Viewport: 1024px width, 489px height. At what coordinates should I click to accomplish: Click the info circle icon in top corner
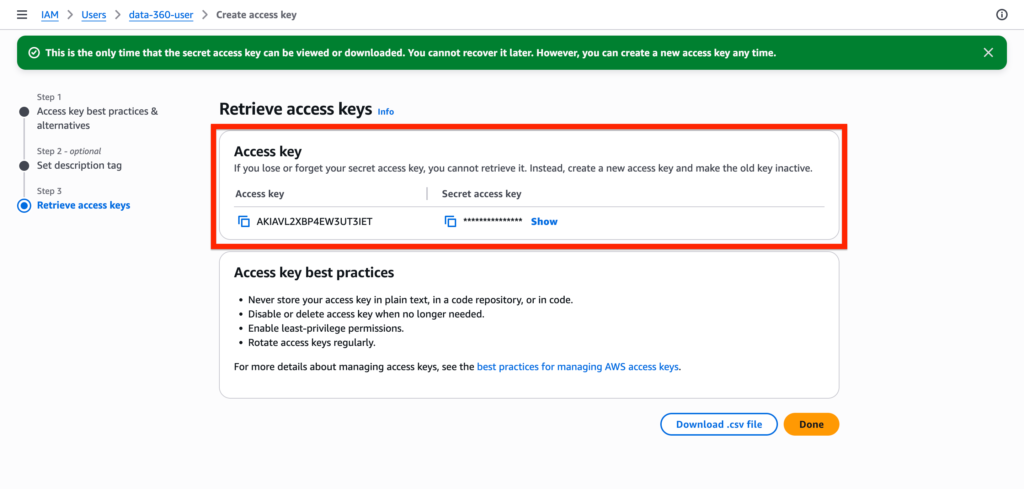[x=1002, y=15]
